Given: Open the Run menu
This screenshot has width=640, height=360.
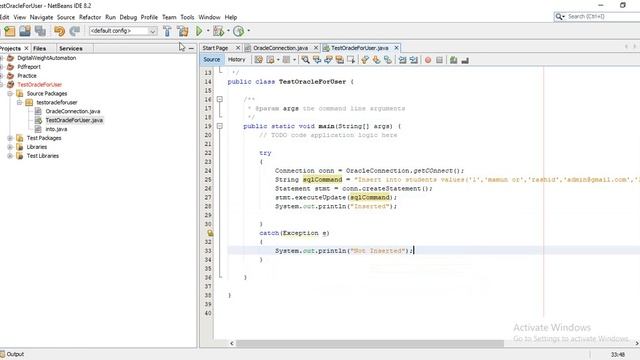Looking at the screenshot, I should point(110,17).
